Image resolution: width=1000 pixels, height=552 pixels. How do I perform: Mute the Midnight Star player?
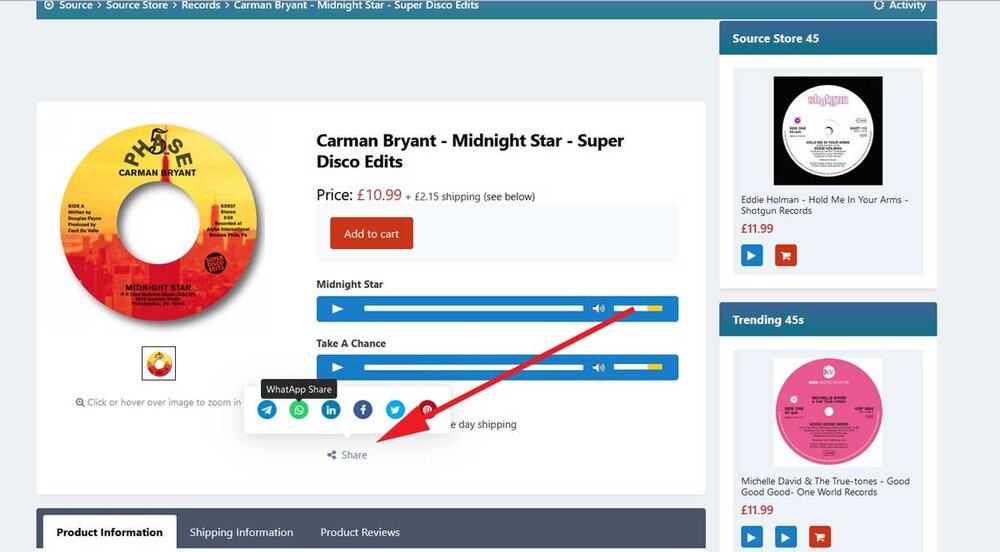click(598, 309)
